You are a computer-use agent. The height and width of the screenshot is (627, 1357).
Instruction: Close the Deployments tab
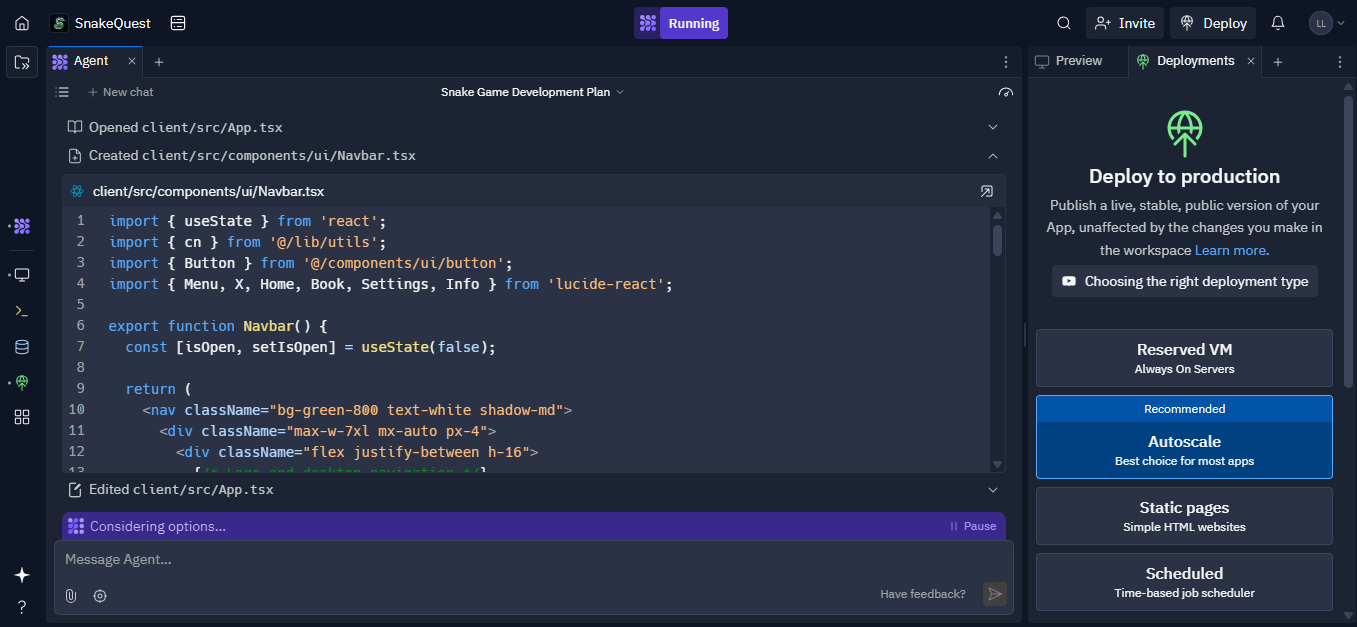(x=1252, y=61)
